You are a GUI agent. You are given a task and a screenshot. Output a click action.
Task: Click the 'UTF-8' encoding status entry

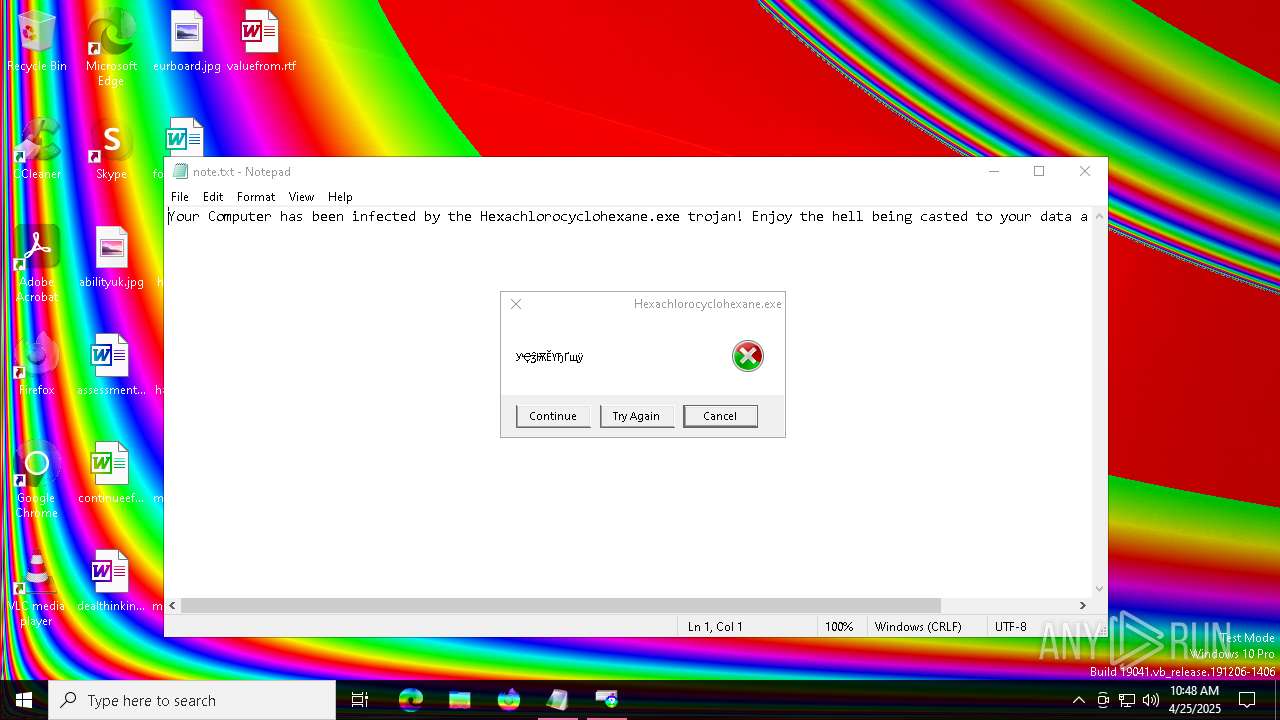coord(1010,627)
